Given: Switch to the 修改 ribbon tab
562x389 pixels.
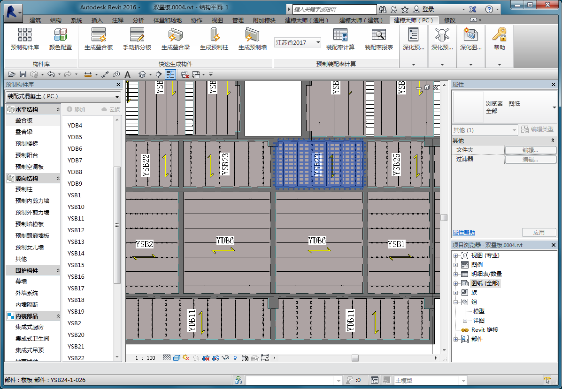Looking at the screenshot, I should 449,20.
